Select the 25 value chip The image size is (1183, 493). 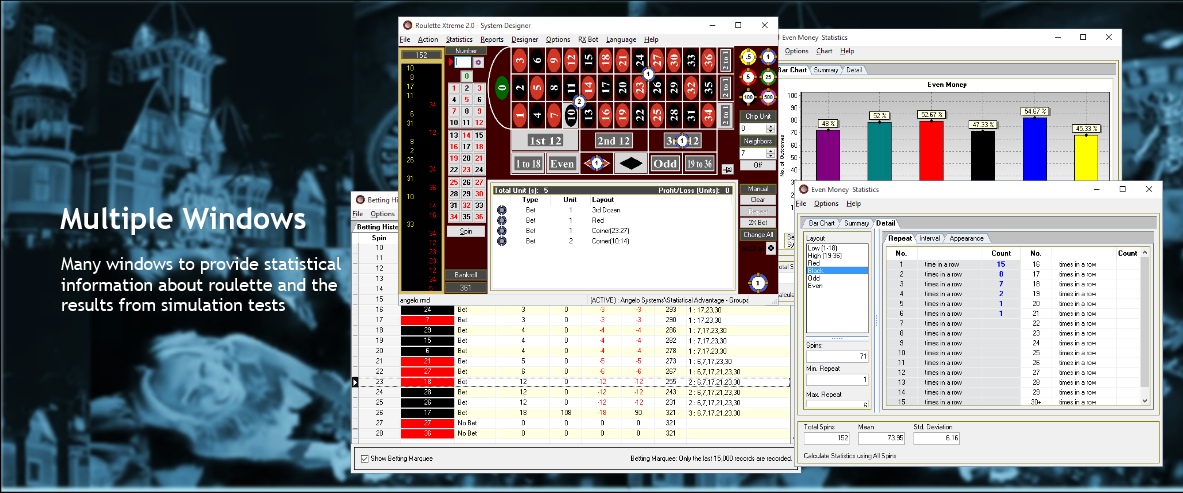[x=768, y=76]
